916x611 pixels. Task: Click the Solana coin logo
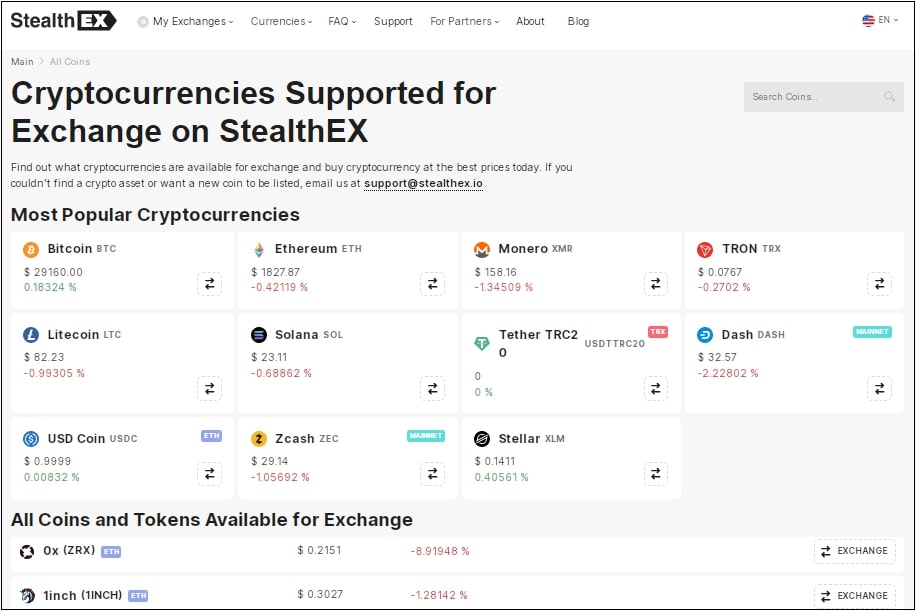tap(259, 335)
